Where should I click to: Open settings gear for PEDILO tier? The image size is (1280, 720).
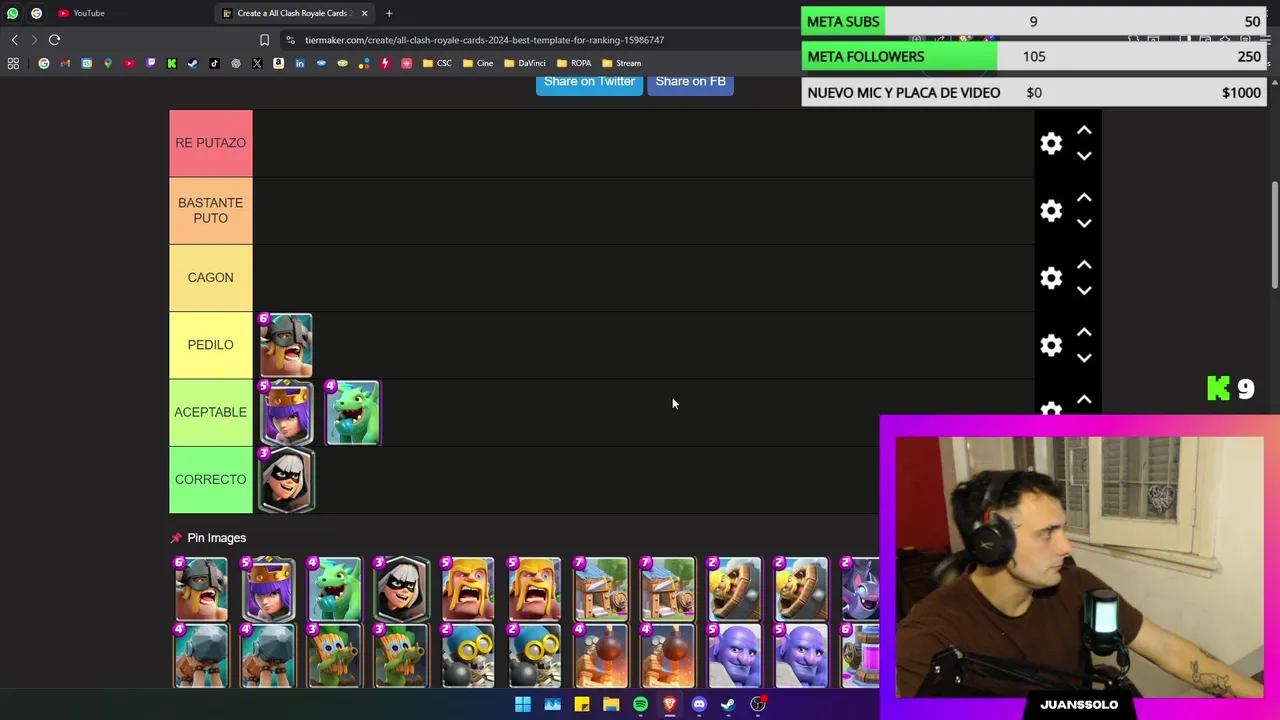pyautogui.click(x=1051, y=345)
